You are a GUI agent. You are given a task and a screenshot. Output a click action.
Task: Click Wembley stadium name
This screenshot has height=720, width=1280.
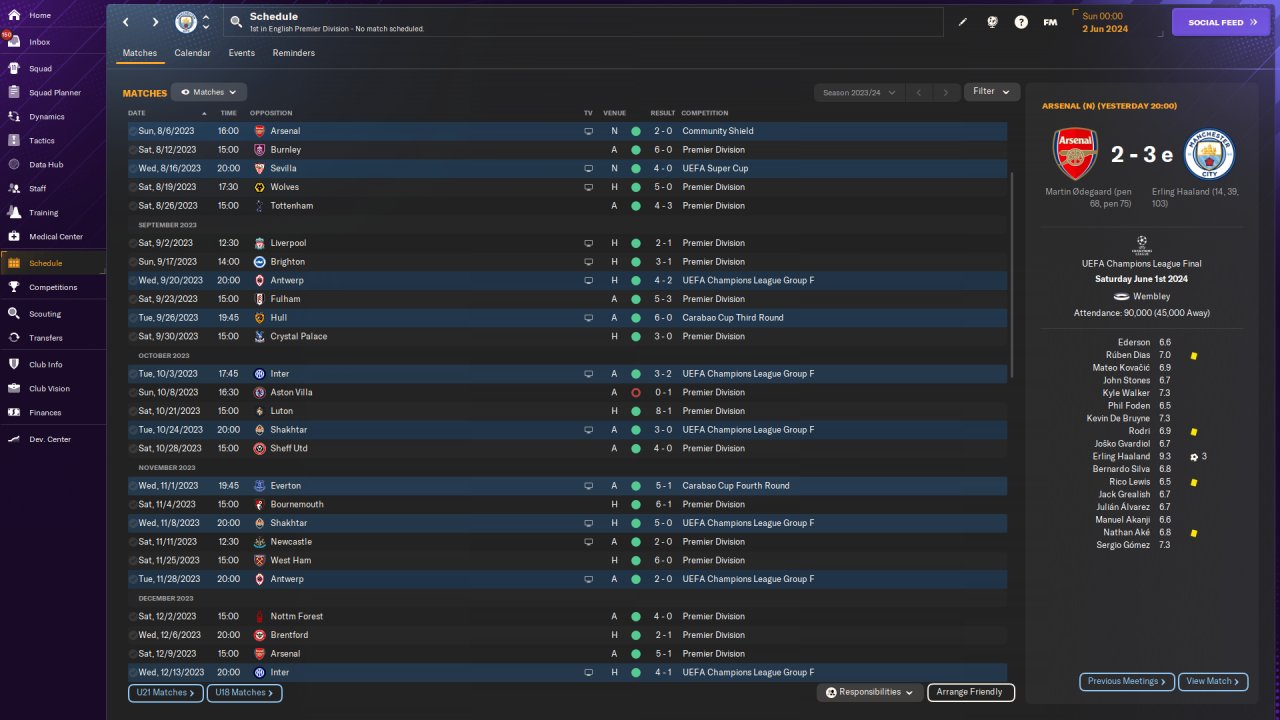click(1152, 296)
